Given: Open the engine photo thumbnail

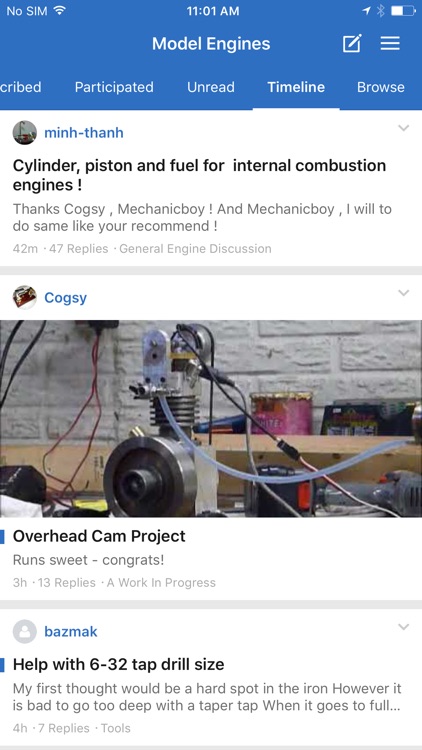Looking at the screenshot, I should pyautogui.click(x=211, y=419).
